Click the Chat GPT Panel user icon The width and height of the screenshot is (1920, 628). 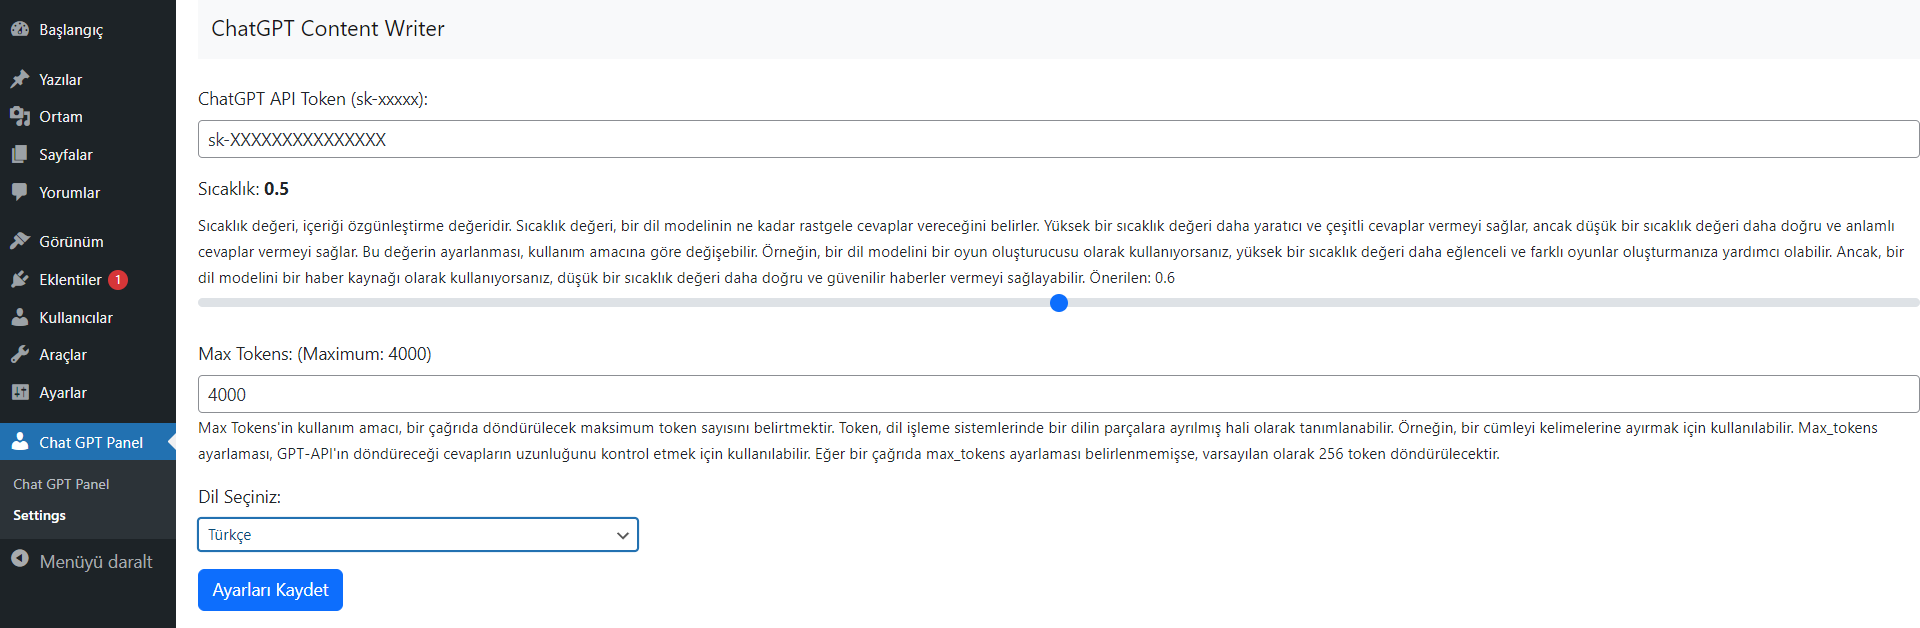20,441
